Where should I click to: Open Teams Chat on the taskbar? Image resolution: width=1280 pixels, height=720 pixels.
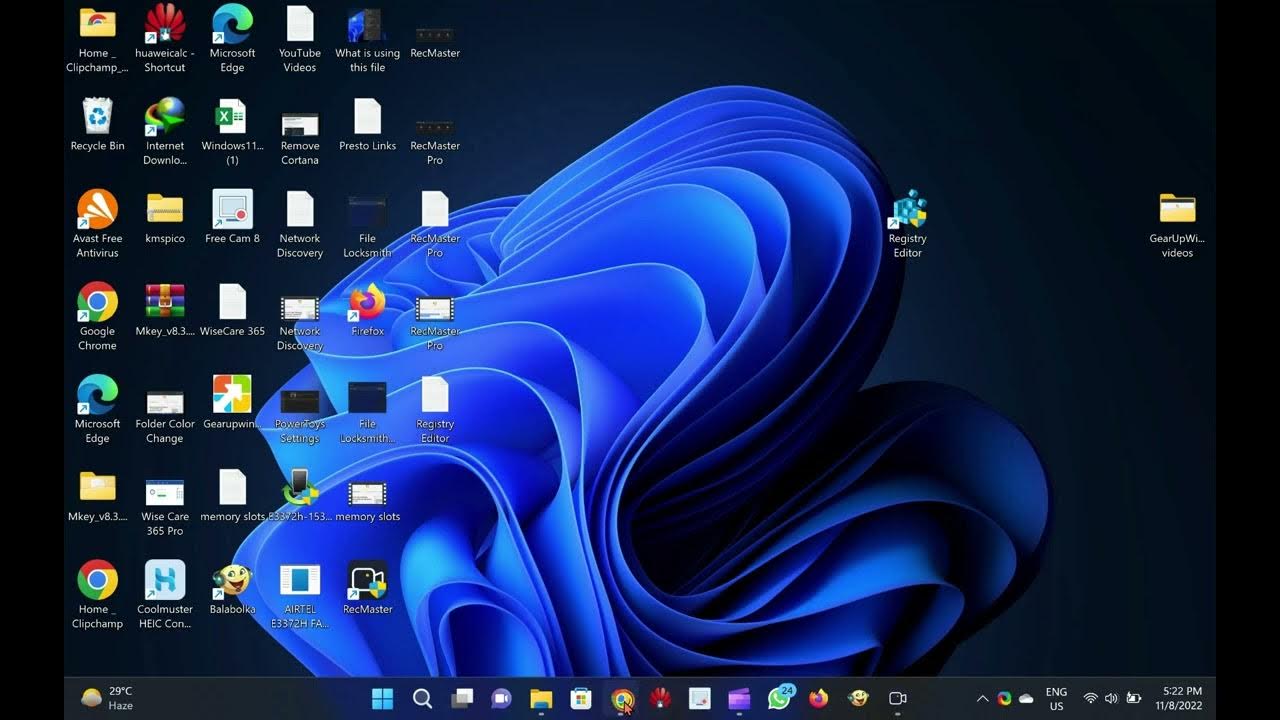click(x=501, y=698)
